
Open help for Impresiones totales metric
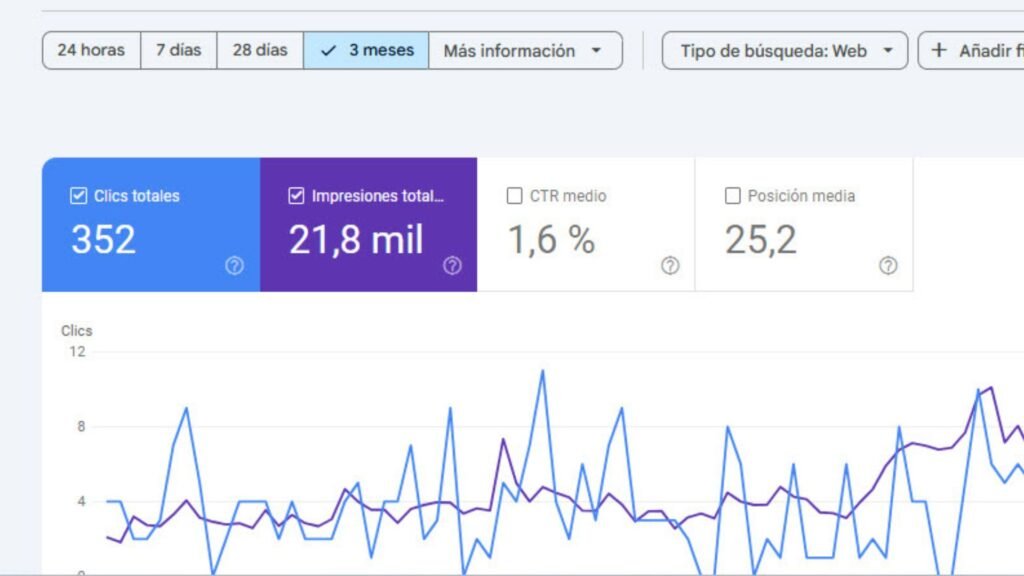coord(451,266)
